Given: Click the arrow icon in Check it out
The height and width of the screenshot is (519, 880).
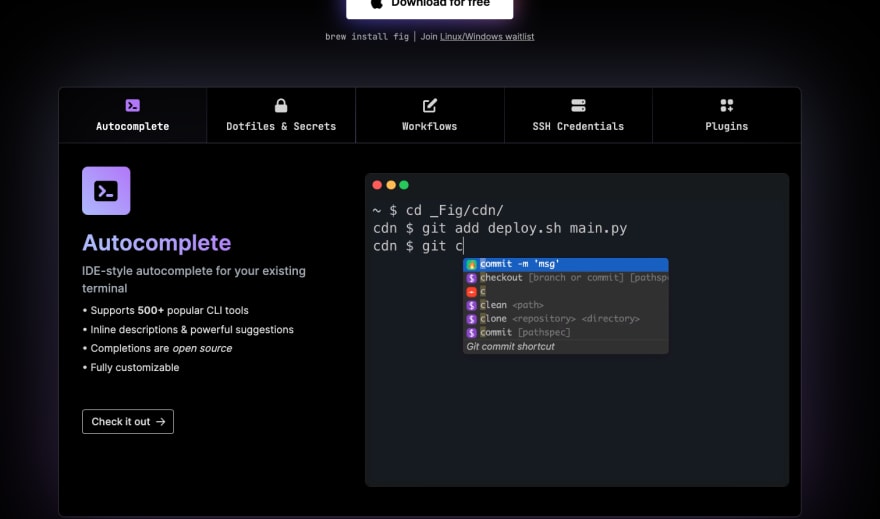Looking at the screenshot, I should pos(161,421).
